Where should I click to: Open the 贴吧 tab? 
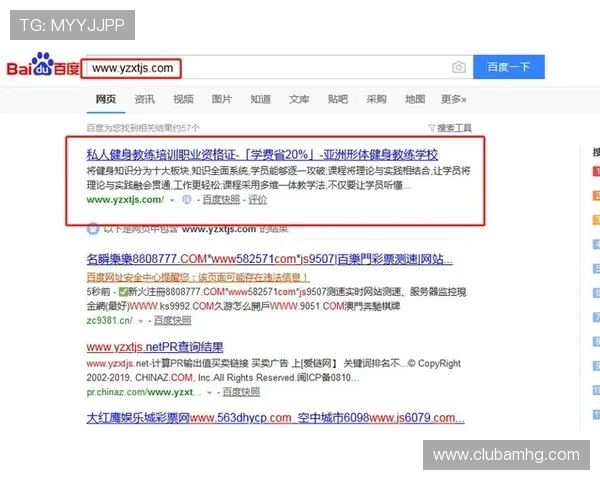338,100
